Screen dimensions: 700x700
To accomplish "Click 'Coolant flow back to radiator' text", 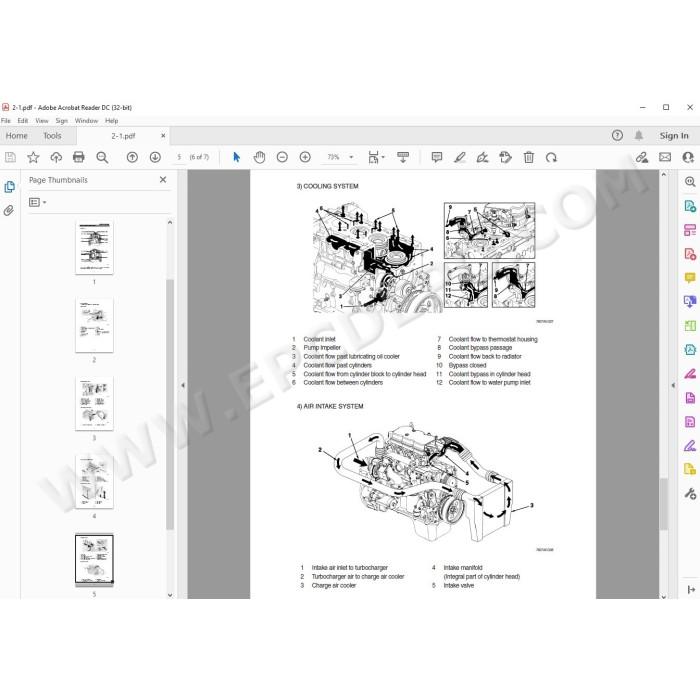I will [x=485, y=356].
